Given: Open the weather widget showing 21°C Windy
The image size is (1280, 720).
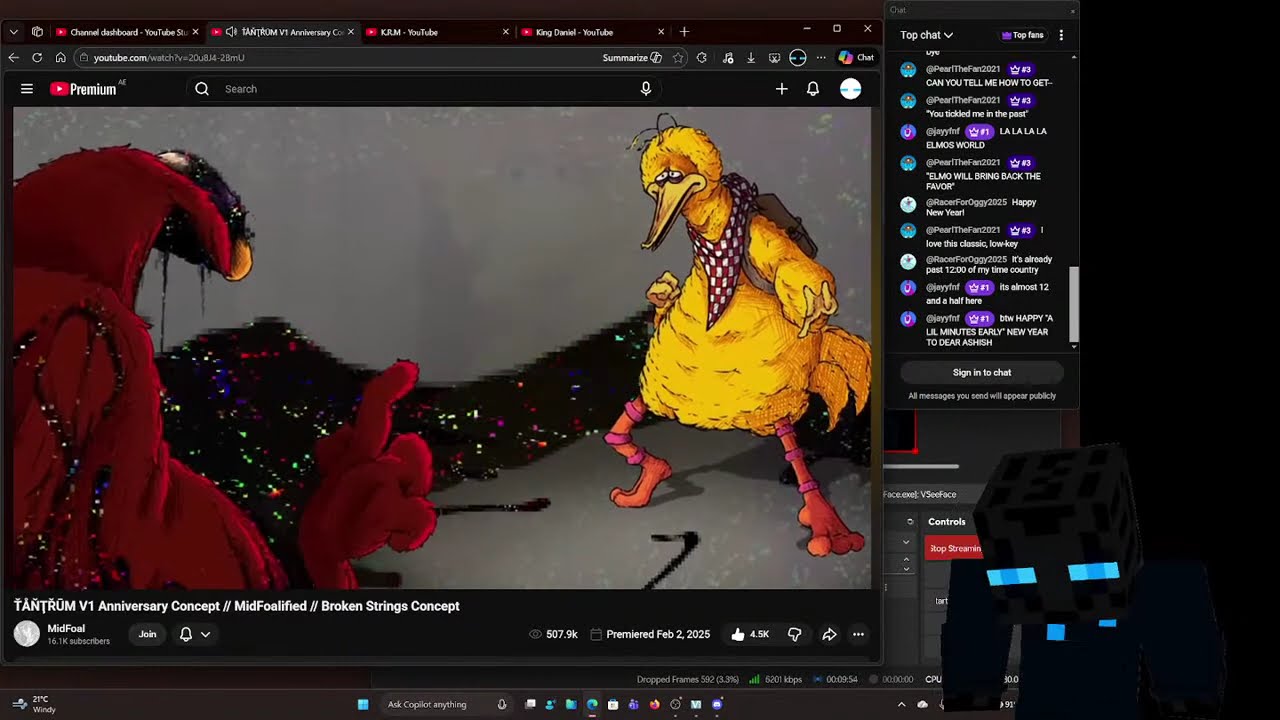Looking at the screenshot, I should [33, 704].
